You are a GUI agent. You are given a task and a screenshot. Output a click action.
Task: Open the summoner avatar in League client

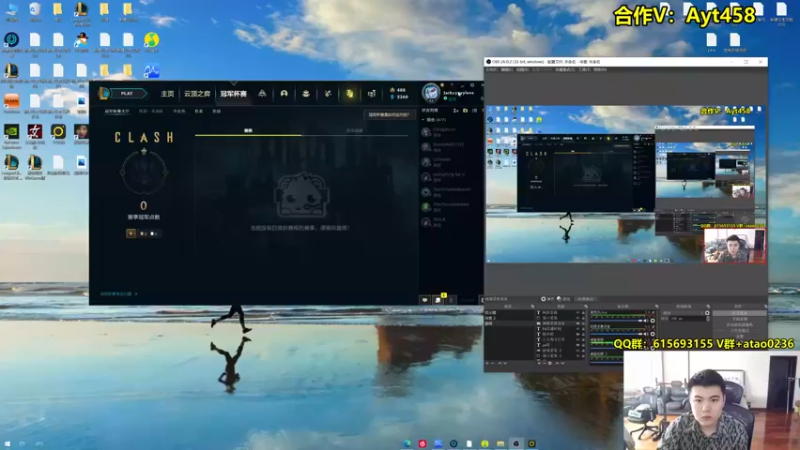click(x=431, y=93)
